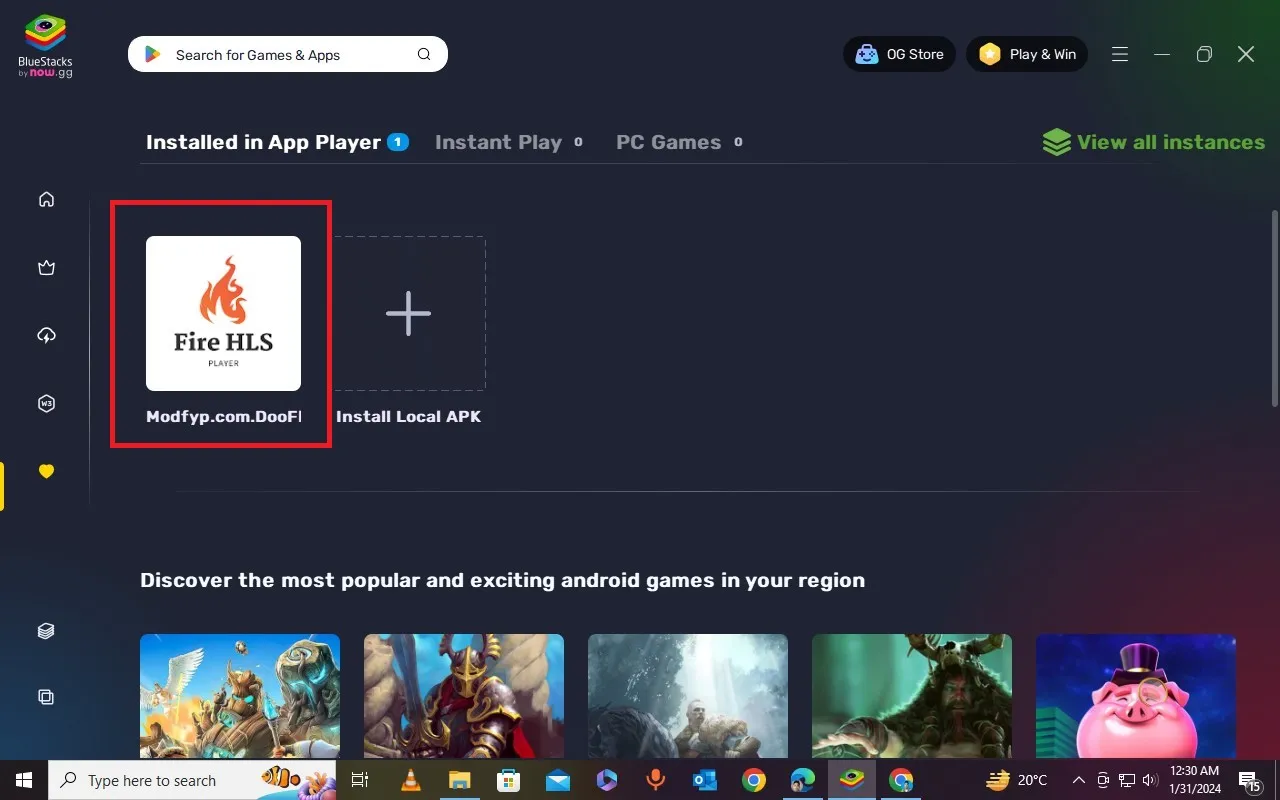This screenshot has width=1280, height=800.
Task: Focus the Search for Games & Apps field
Action: point(288,54)
